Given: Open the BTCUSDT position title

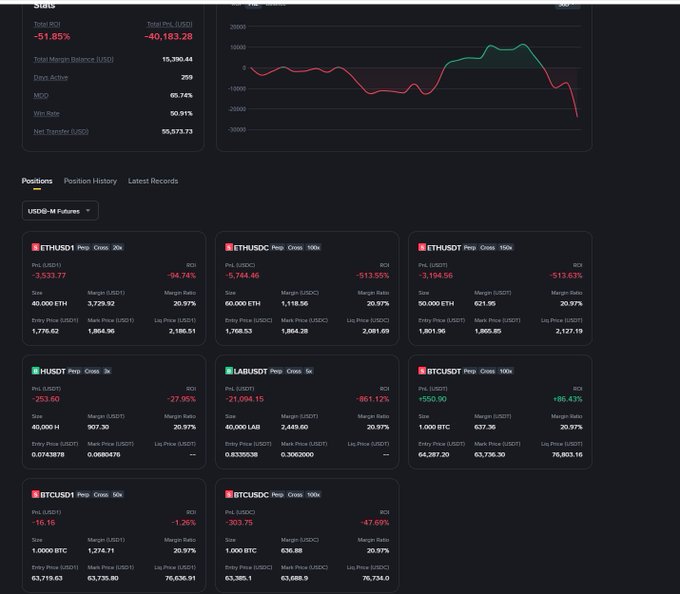Looking at the screenshot, I should (x=444, y=371).
